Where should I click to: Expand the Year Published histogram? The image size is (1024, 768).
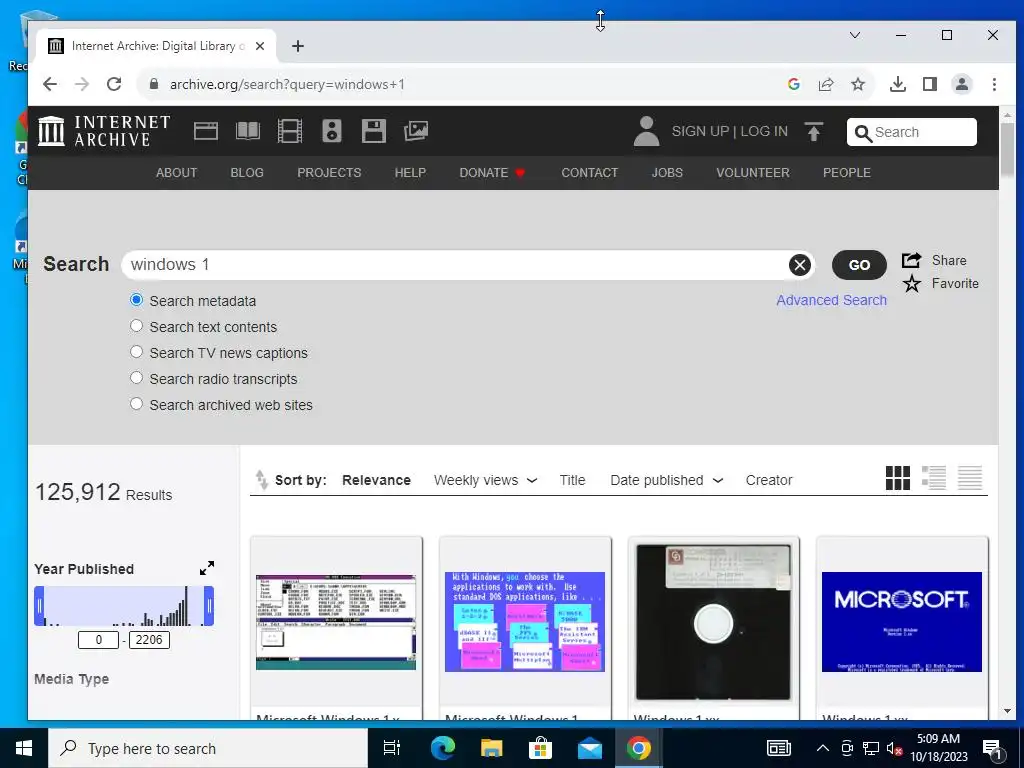(x=207, y=568)
